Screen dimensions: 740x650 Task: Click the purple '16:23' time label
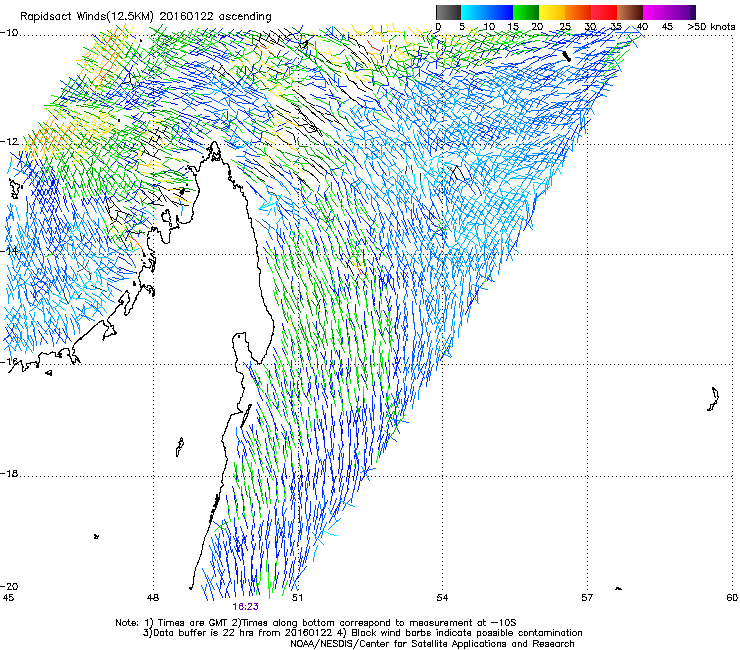245,607
